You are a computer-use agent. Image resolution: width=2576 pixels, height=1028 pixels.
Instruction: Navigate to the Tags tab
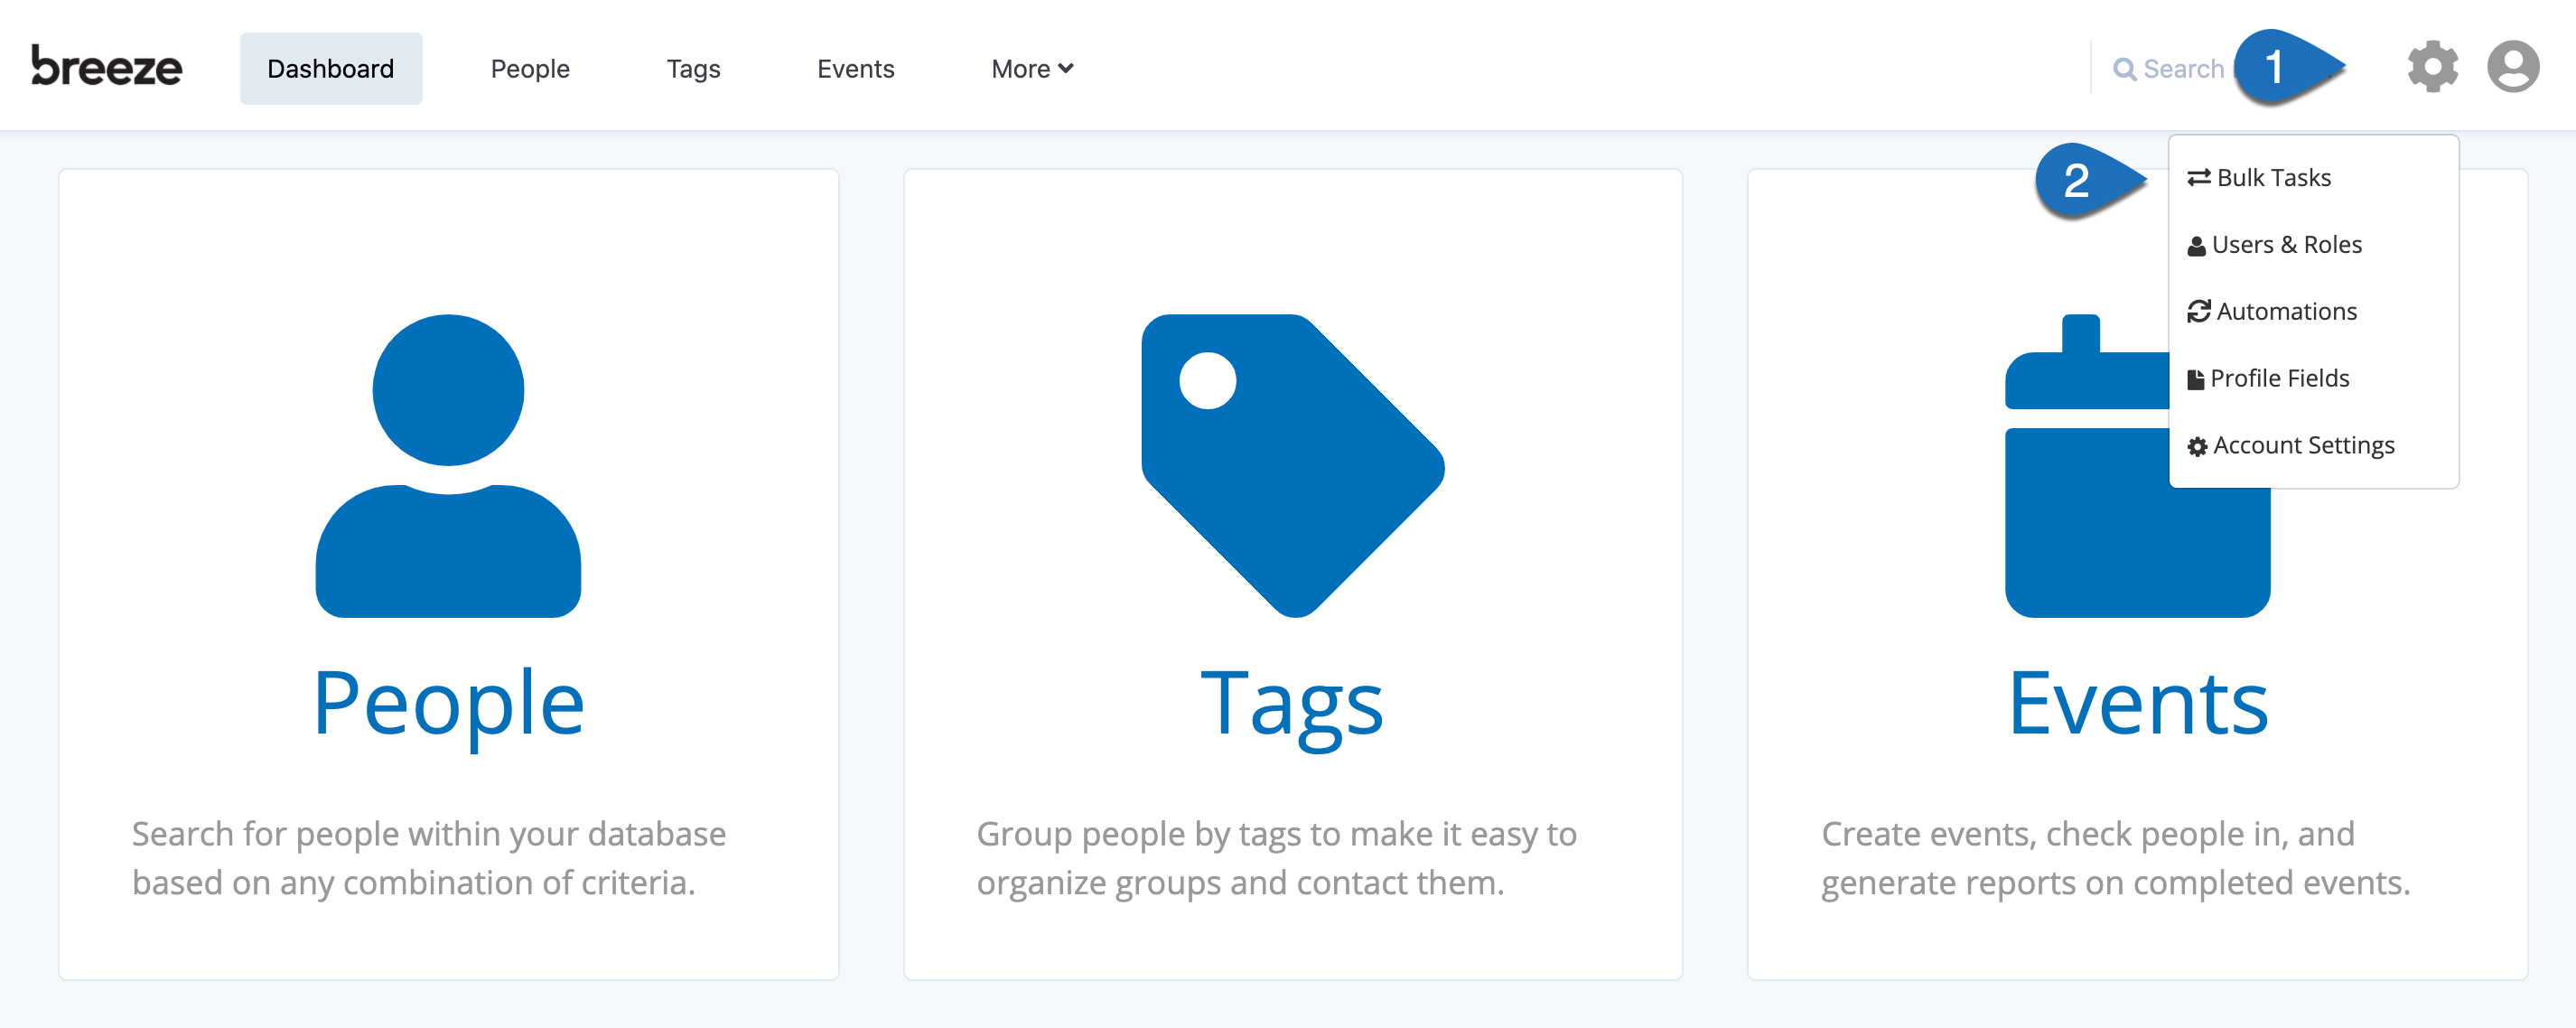coord(693,69)
